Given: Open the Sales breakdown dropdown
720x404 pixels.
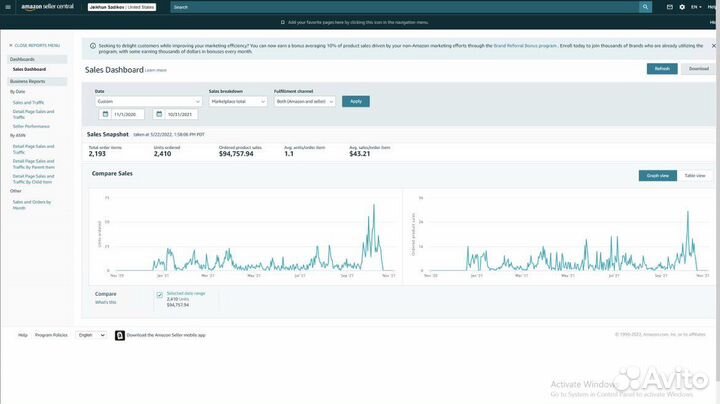Looking at the screenshot, I should pyautogui.click(x=238, y=101).
